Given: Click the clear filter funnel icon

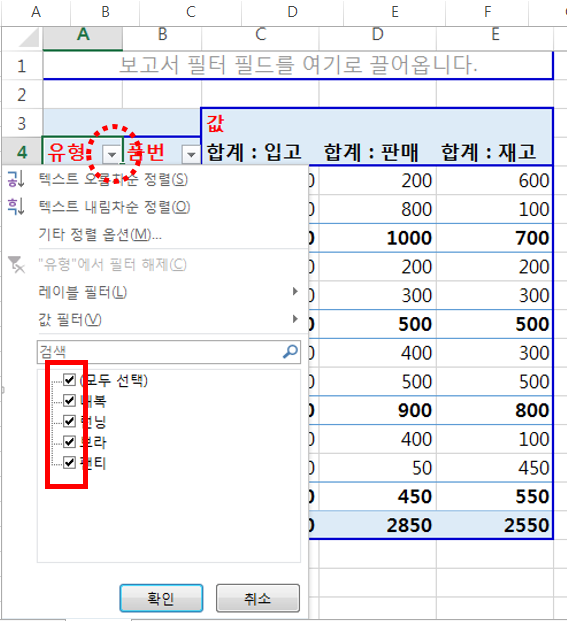Looking at the screenshot, I should click(x=16, y=264).
